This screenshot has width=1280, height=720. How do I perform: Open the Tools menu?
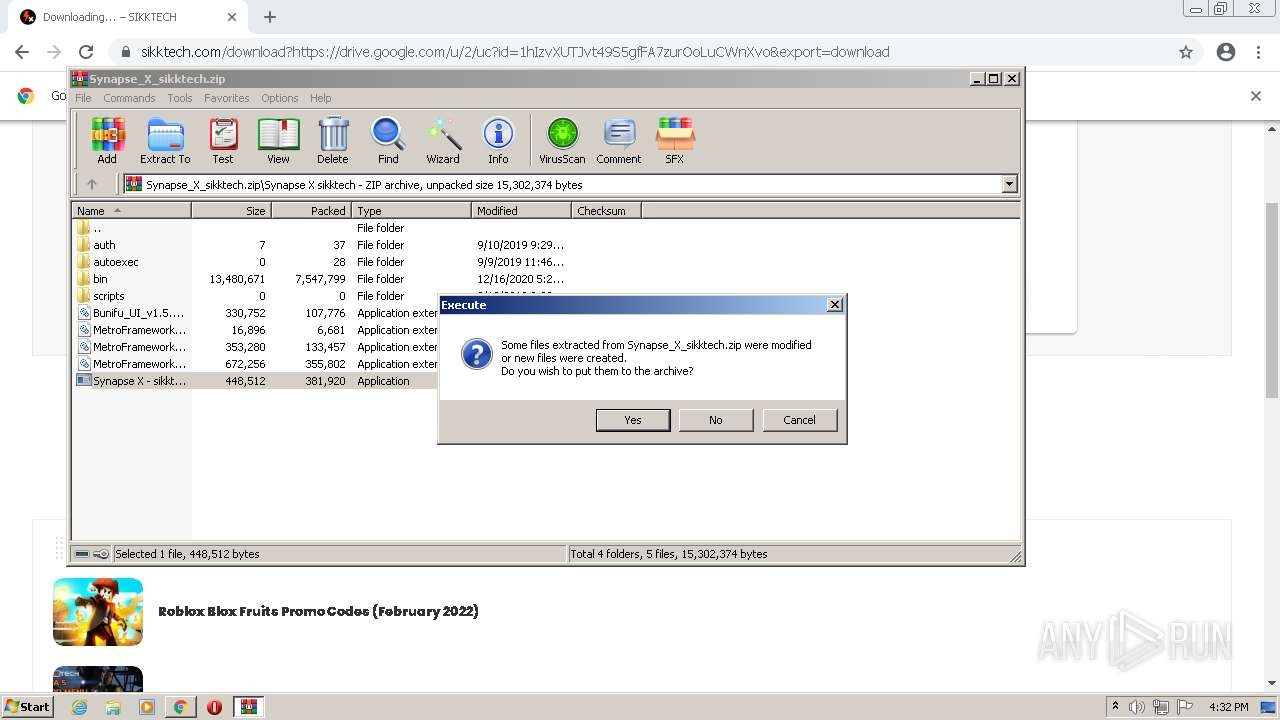(180, 98)
